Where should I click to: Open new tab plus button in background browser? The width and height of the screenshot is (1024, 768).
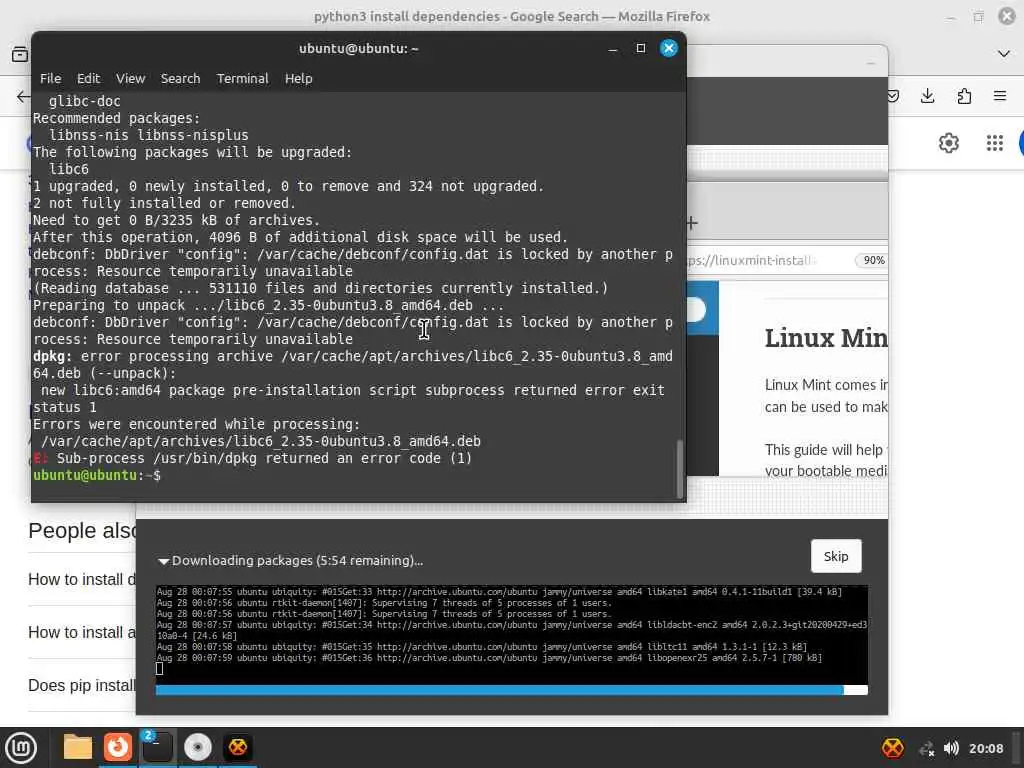tap(692, 223)
